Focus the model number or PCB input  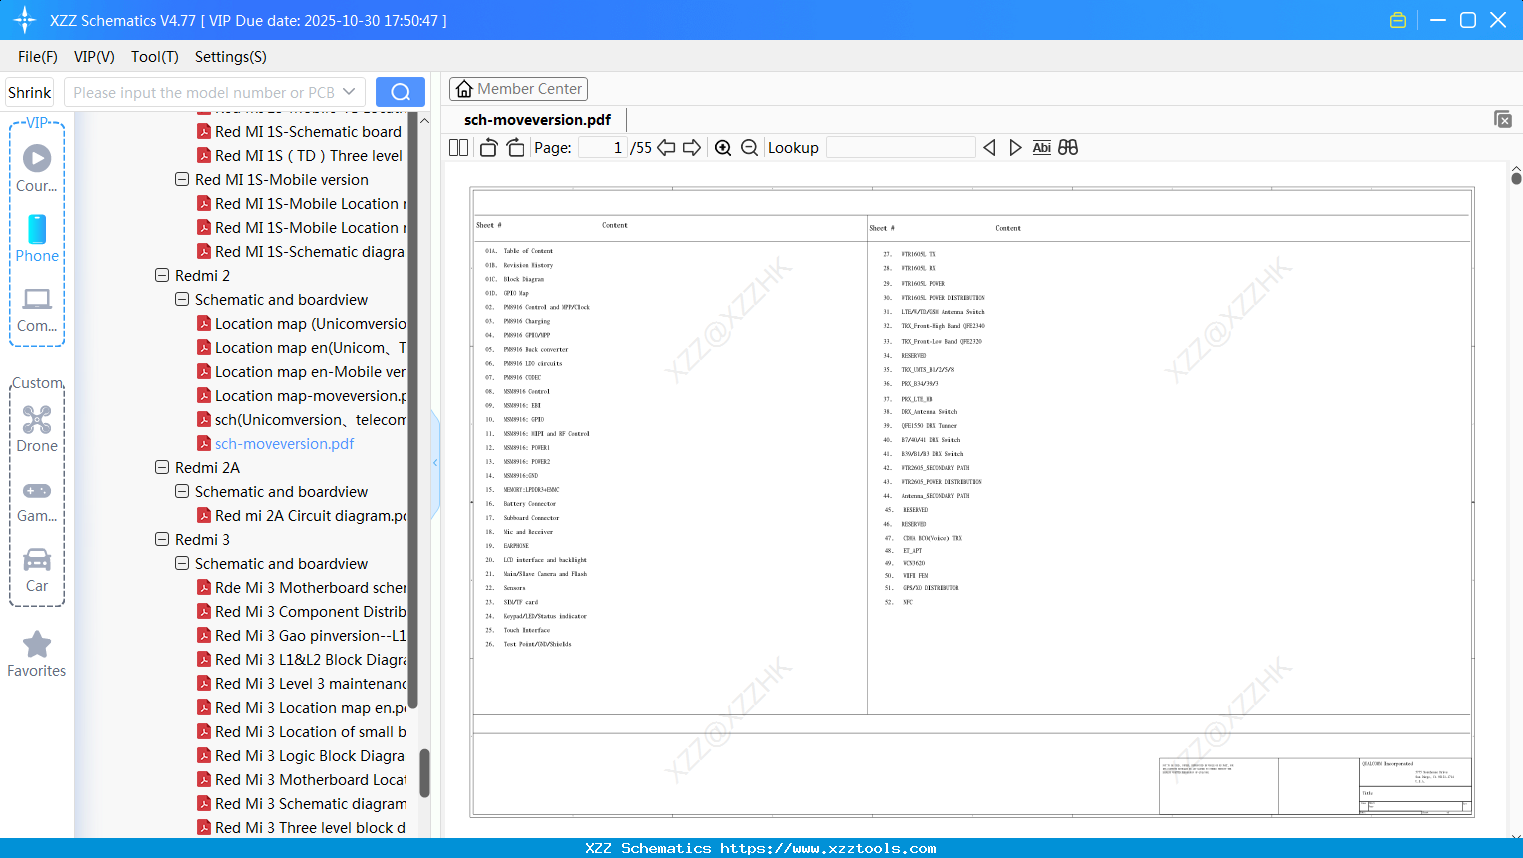204,92
